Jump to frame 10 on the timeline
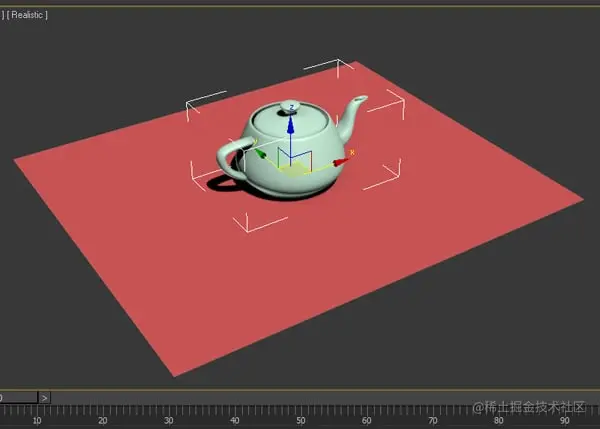600x429 pixels. click(x=37, y=421)
